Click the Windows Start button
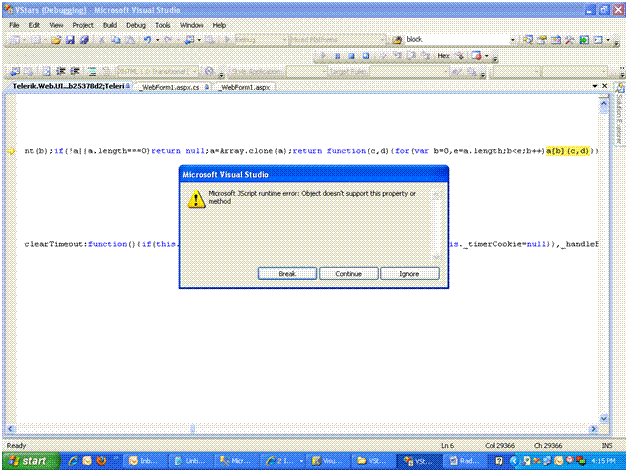 pyautogui.click(x=32, y=461)
